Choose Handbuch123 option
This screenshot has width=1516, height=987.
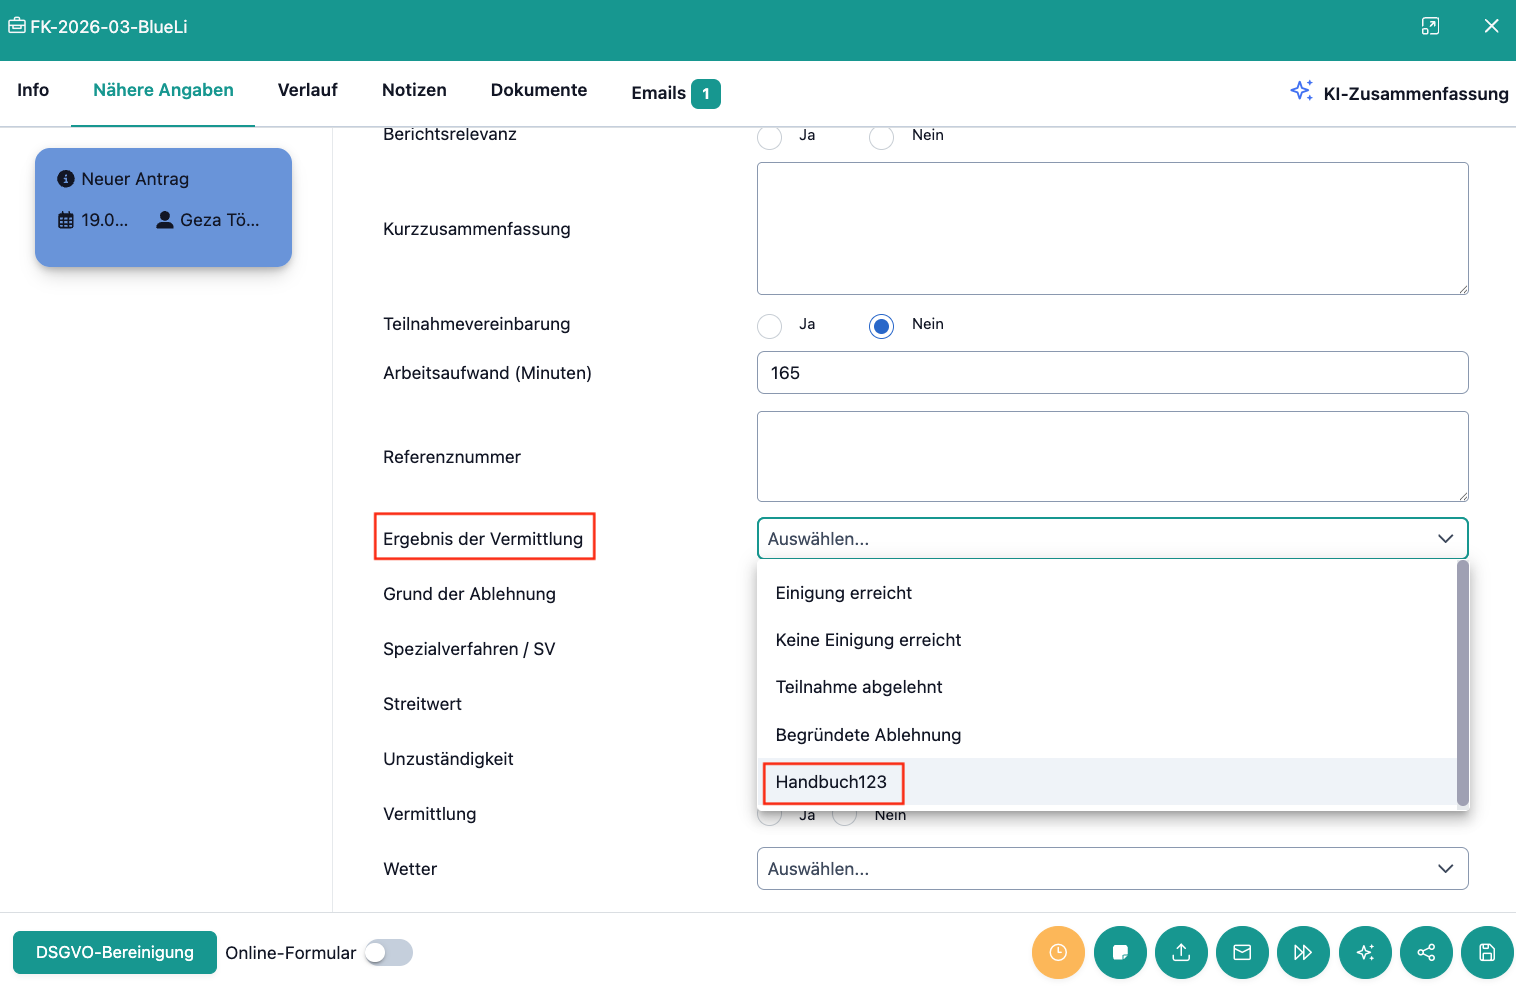click(x=1107, y=782)
